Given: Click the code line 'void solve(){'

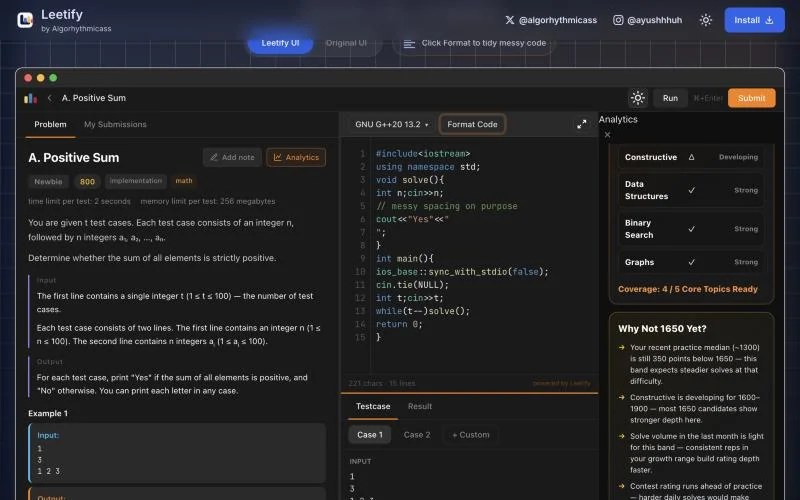Looking at the screenshot, I should click(x=410, y=180).
